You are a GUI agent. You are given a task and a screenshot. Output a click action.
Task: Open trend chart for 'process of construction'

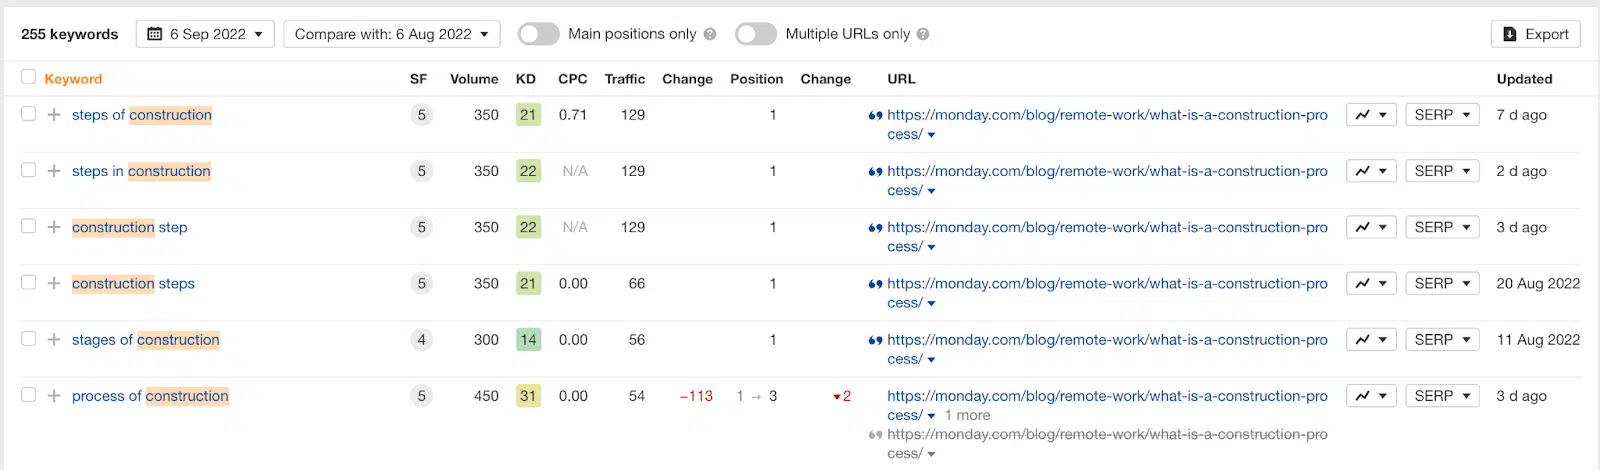[x=1370, y=396]
